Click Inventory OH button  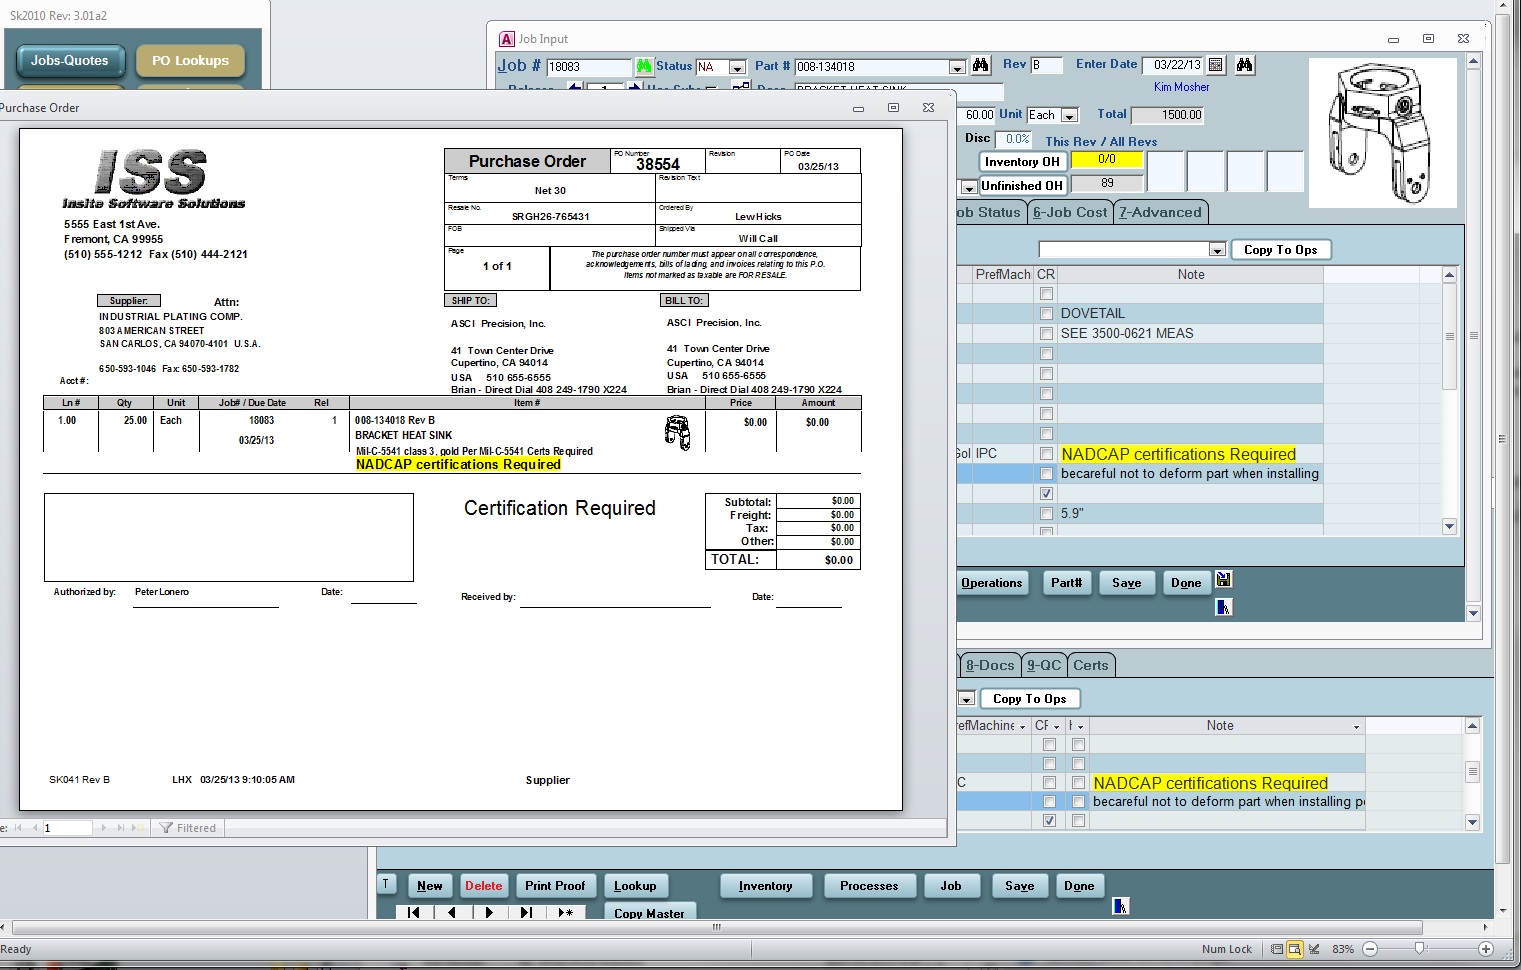(x=1022, y=161)
